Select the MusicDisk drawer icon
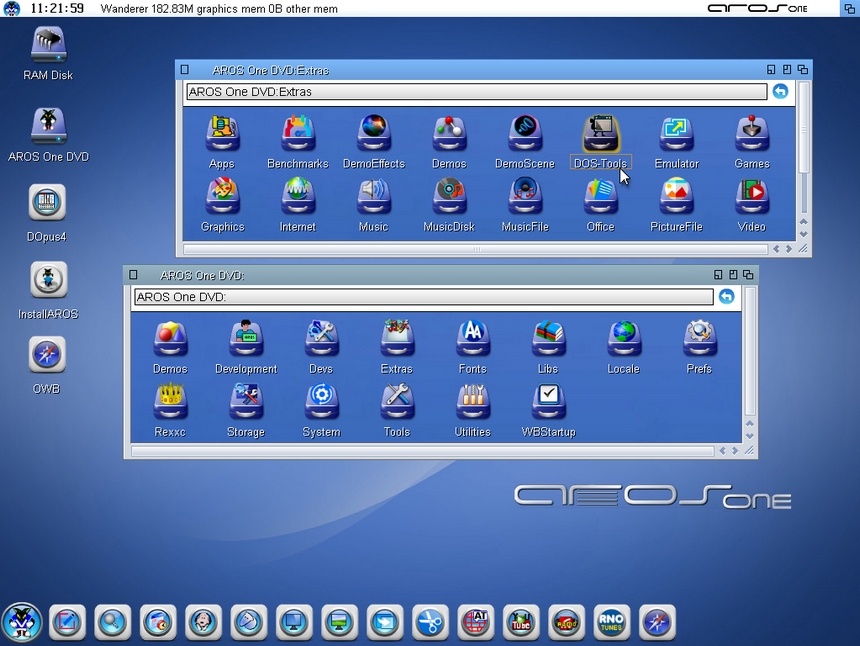Image resolution: width=860 pixels, height=646 pixels. click(x=449, y=197)
